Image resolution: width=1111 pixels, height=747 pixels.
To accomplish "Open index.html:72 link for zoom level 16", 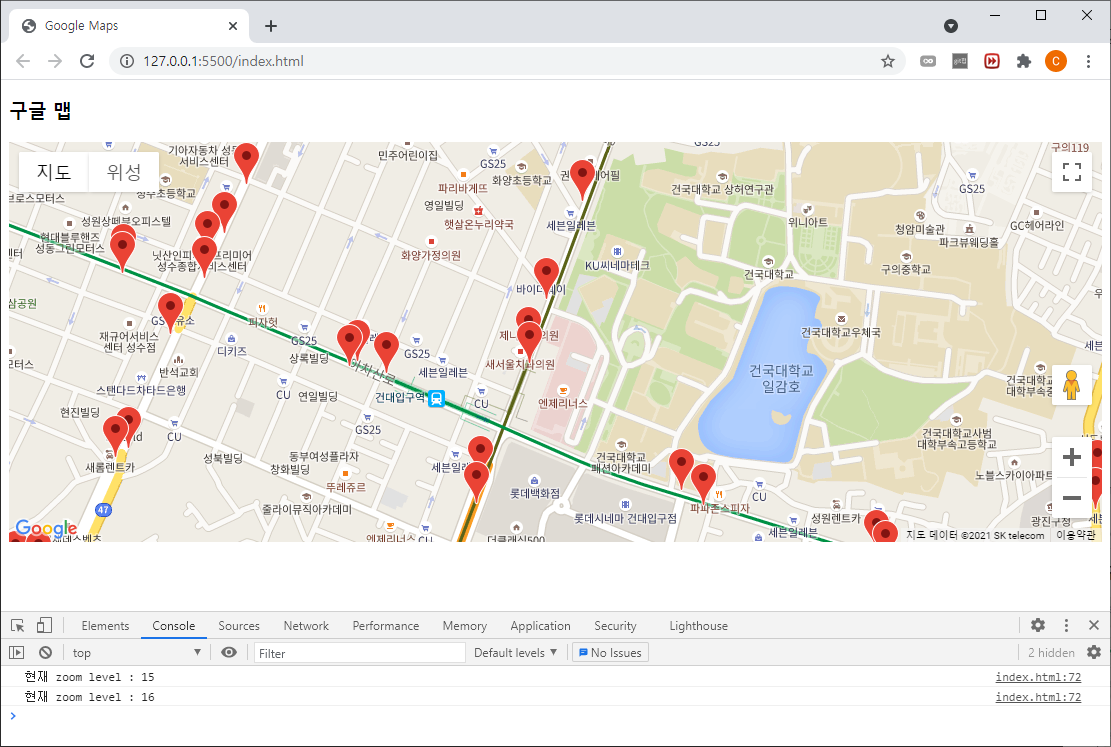I will point(1038,697).
